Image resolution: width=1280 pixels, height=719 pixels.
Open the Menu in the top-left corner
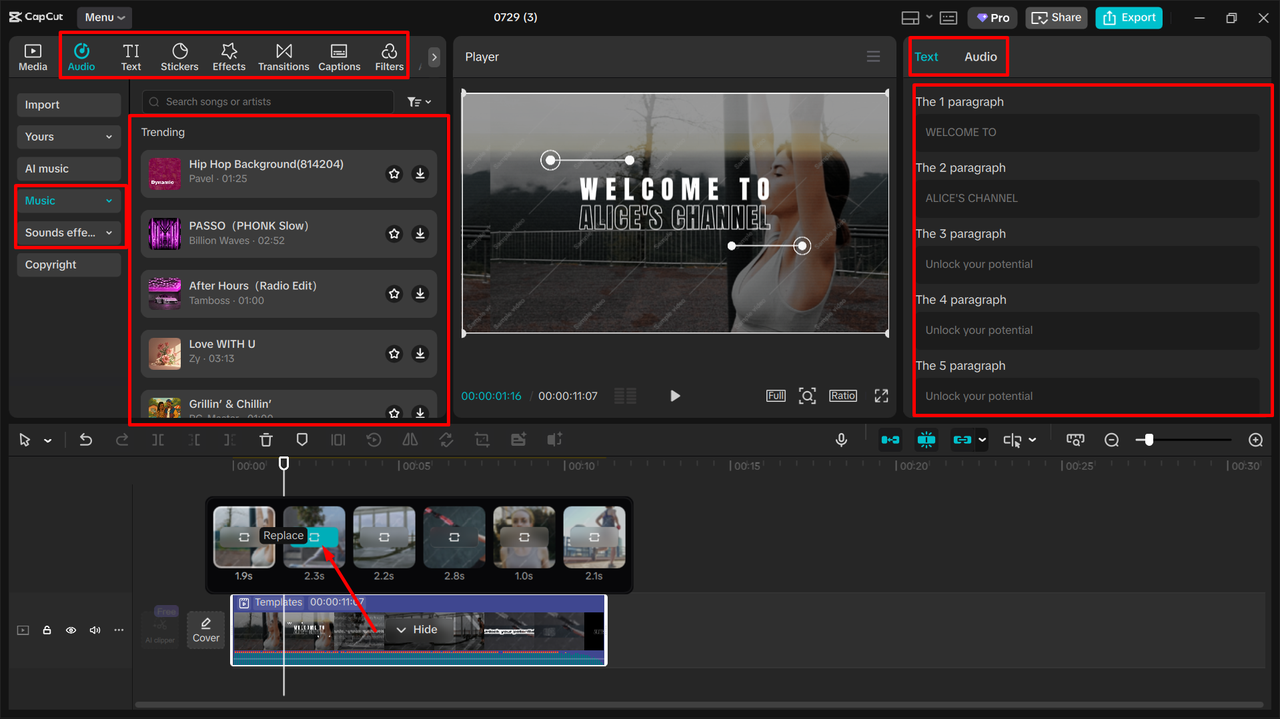103,17
